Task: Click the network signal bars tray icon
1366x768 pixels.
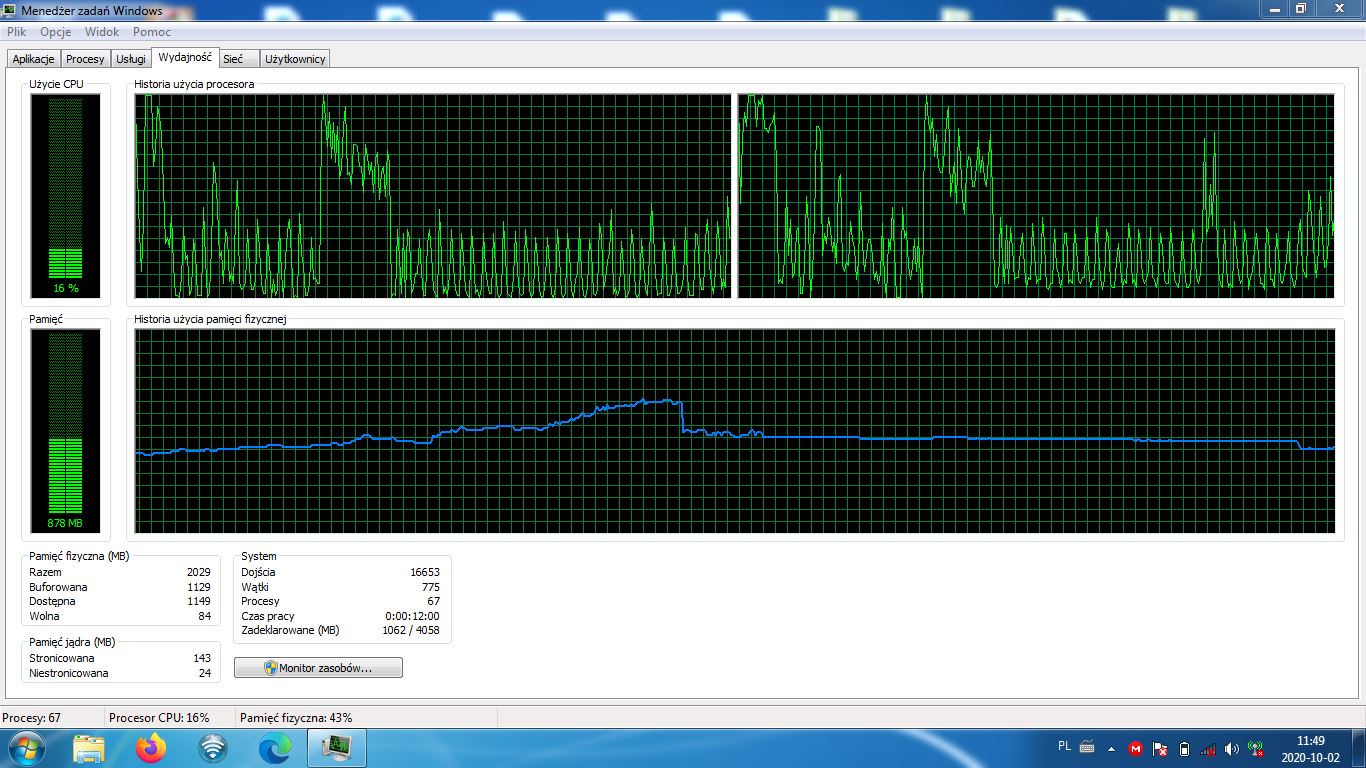Action: coord(1208,749)
